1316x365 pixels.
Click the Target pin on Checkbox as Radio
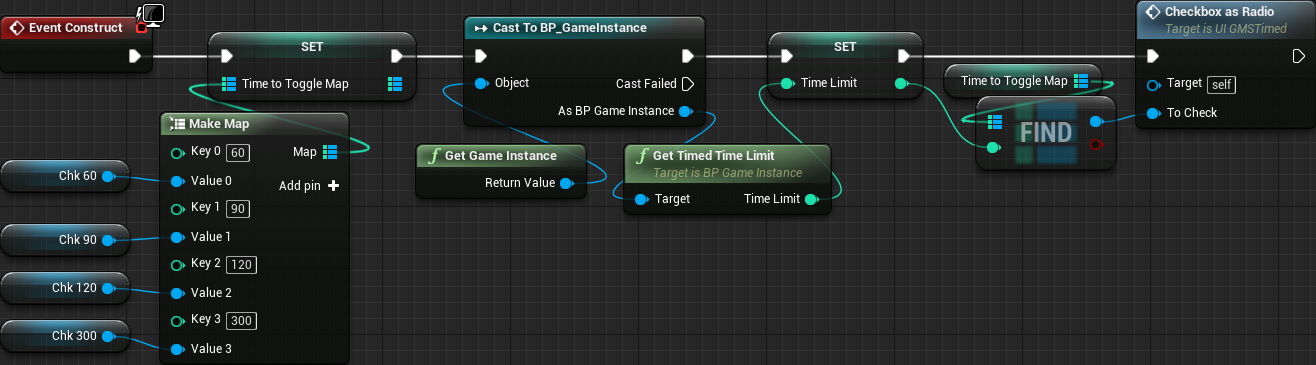1153,84
